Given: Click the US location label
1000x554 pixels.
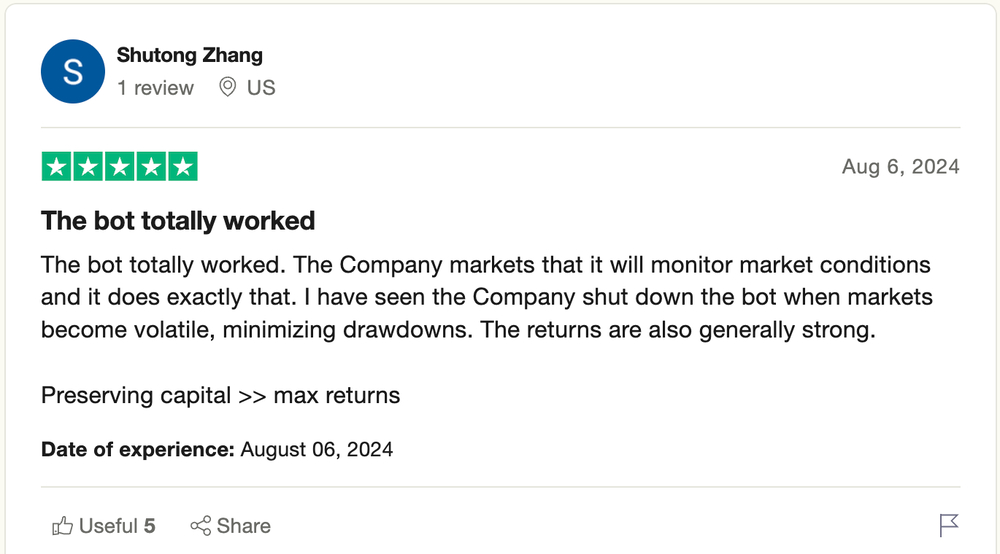Looking at the screenshot, I should 261,87.
